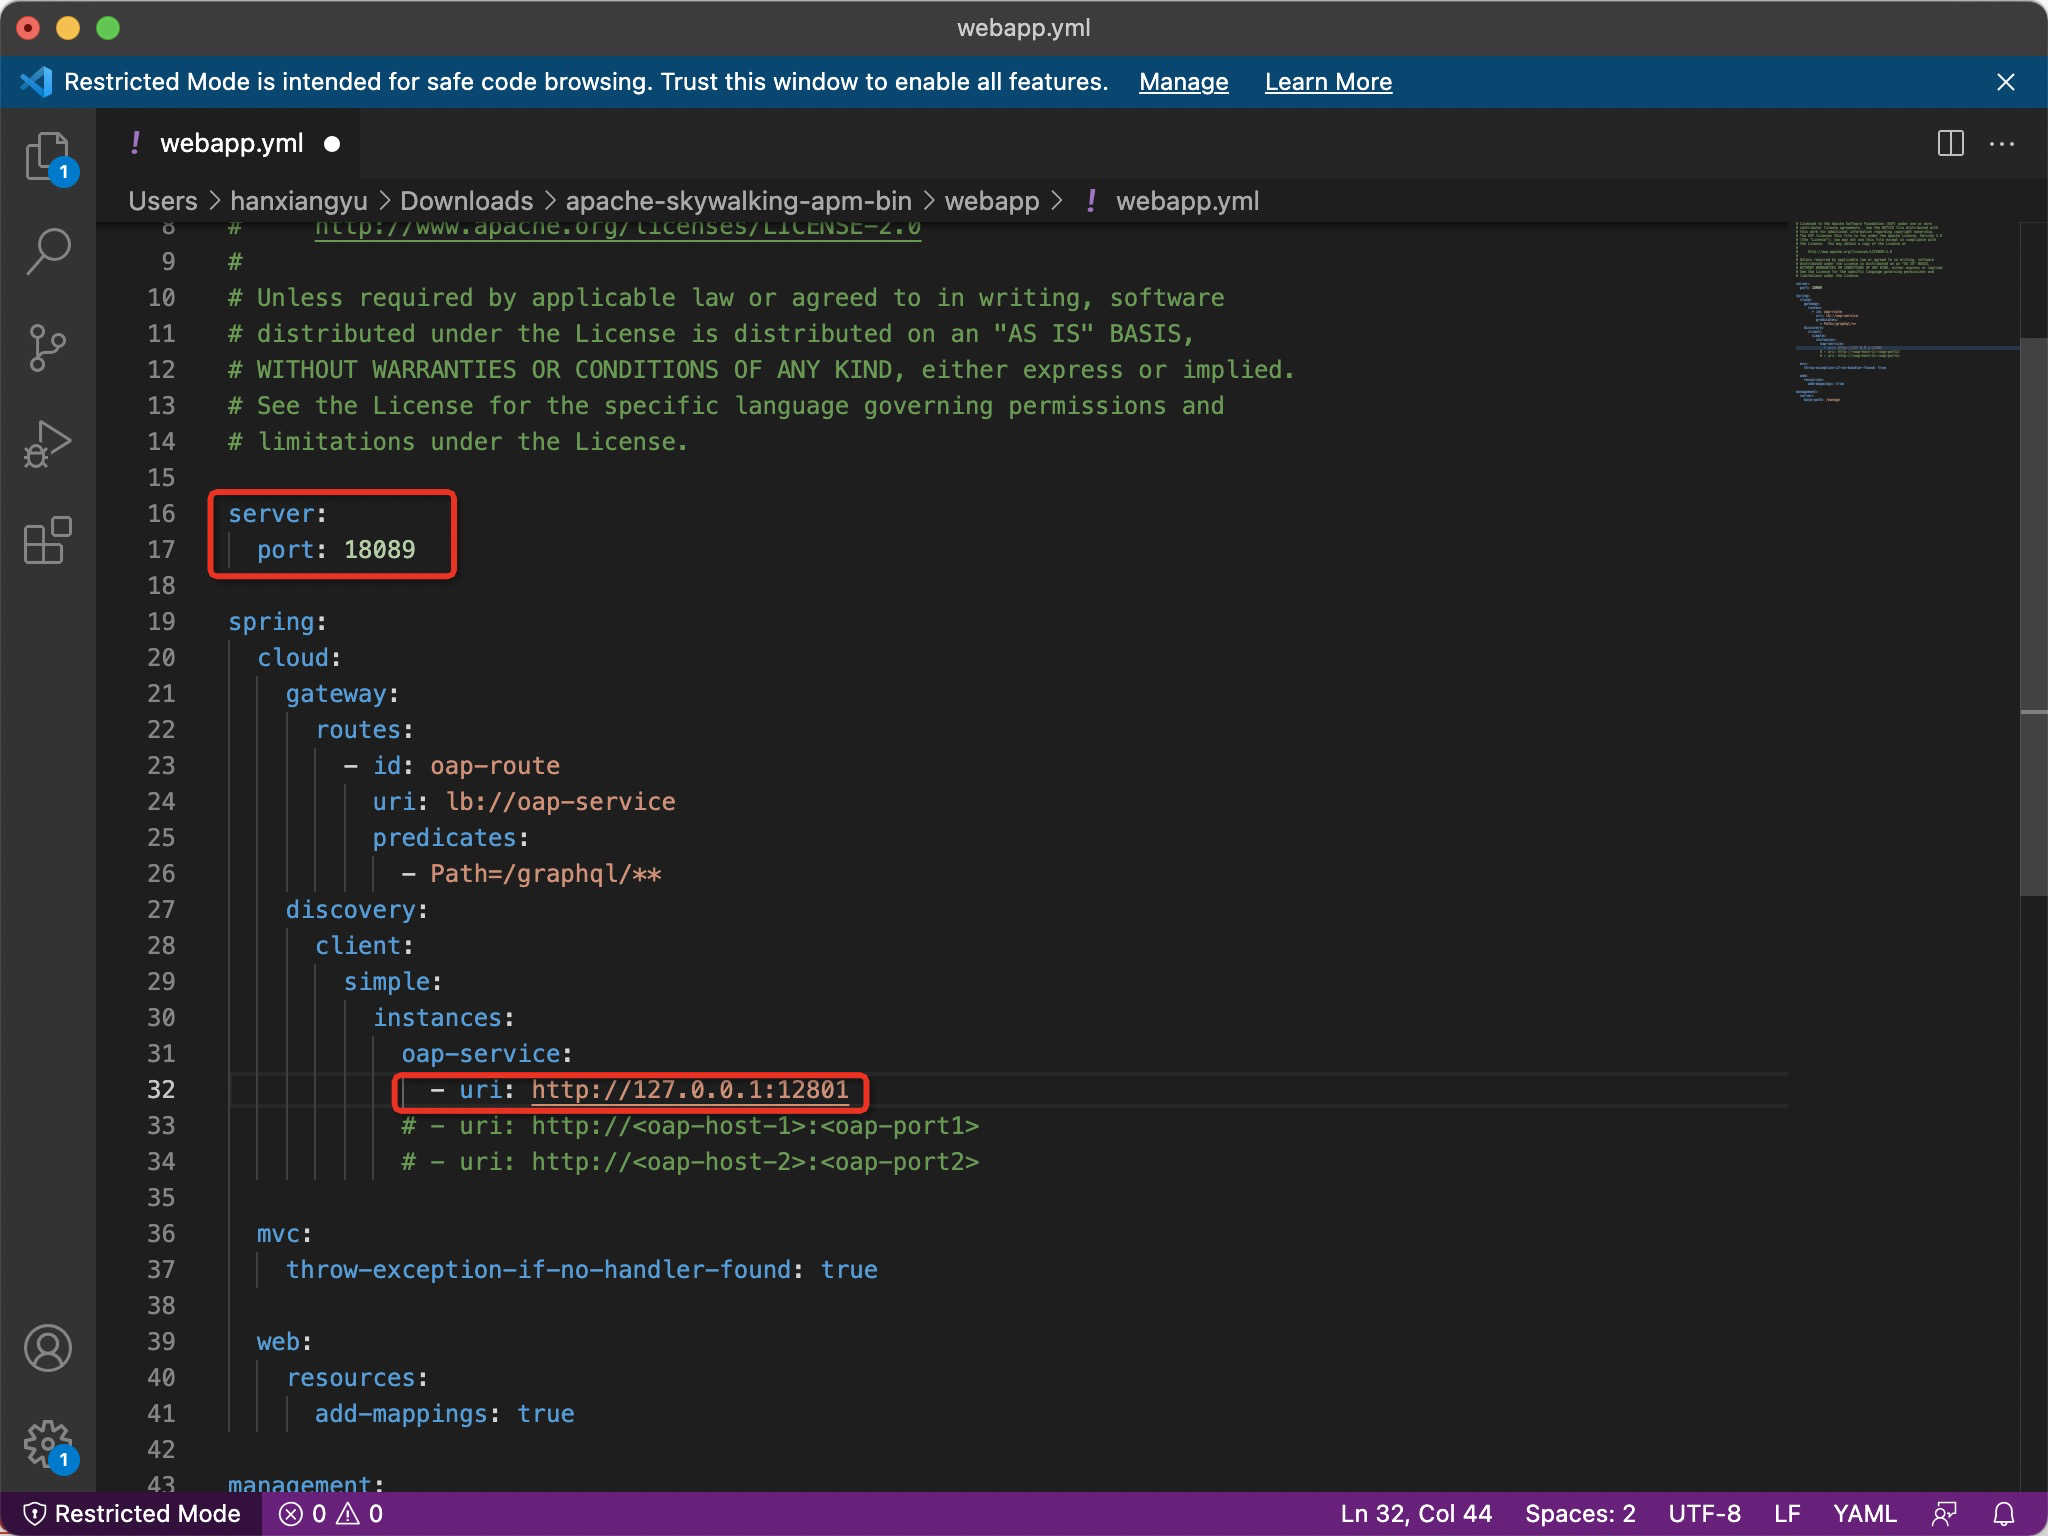Viewport: 2048px width, 1536px height.
Task: Open Manage gear icon in activity bar
Action: pos(47,1444)
